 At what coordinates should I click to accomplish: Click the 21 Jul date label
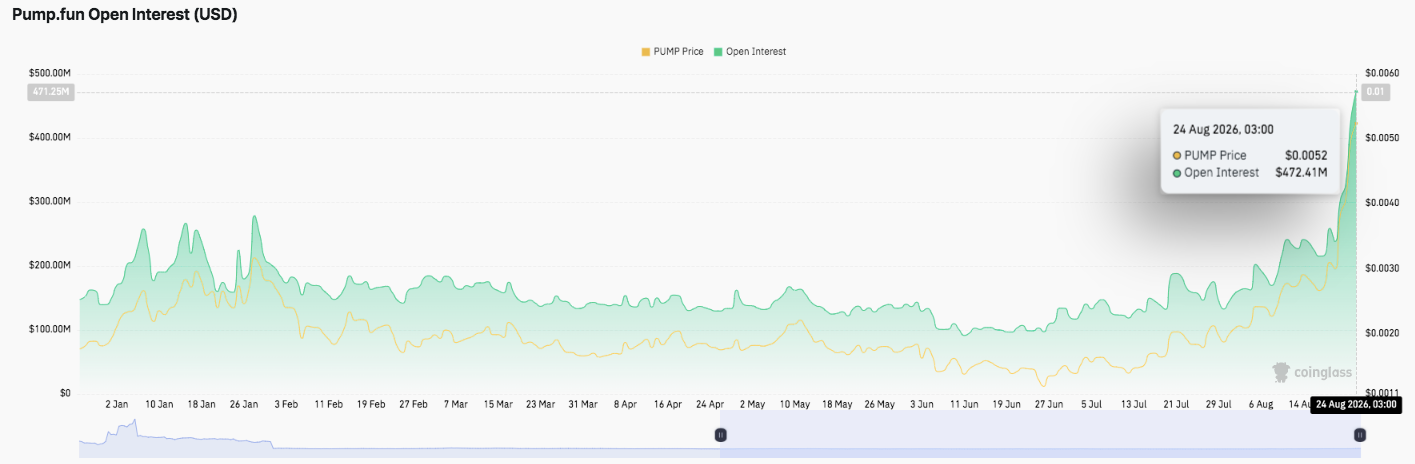click(1176, 405)
